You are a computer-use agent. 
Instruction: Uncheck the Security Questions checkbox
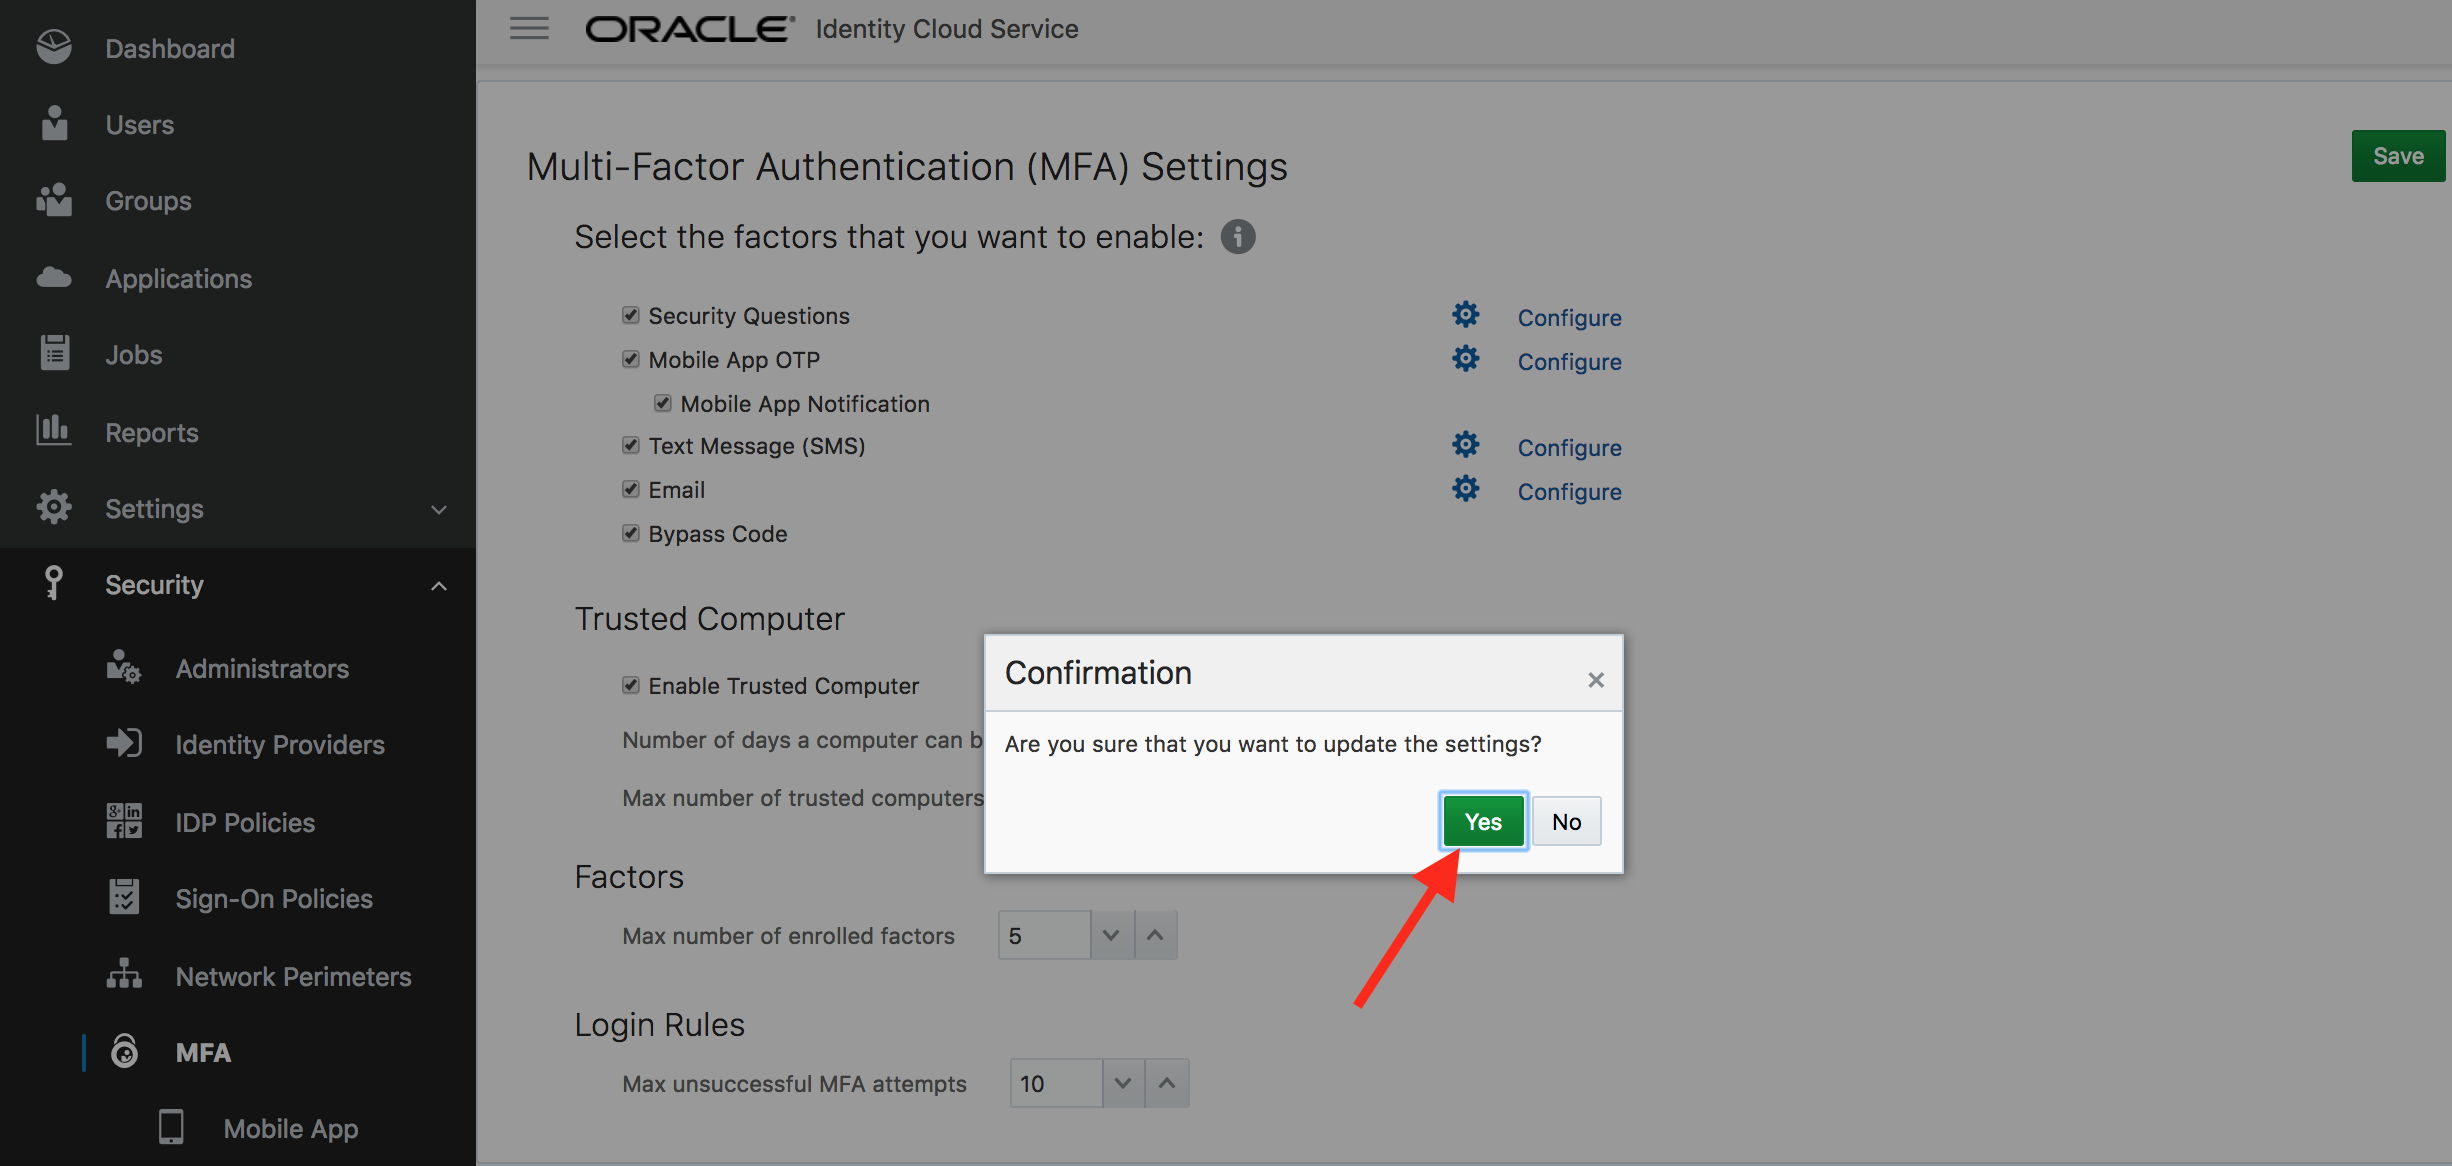click(631, 315)
